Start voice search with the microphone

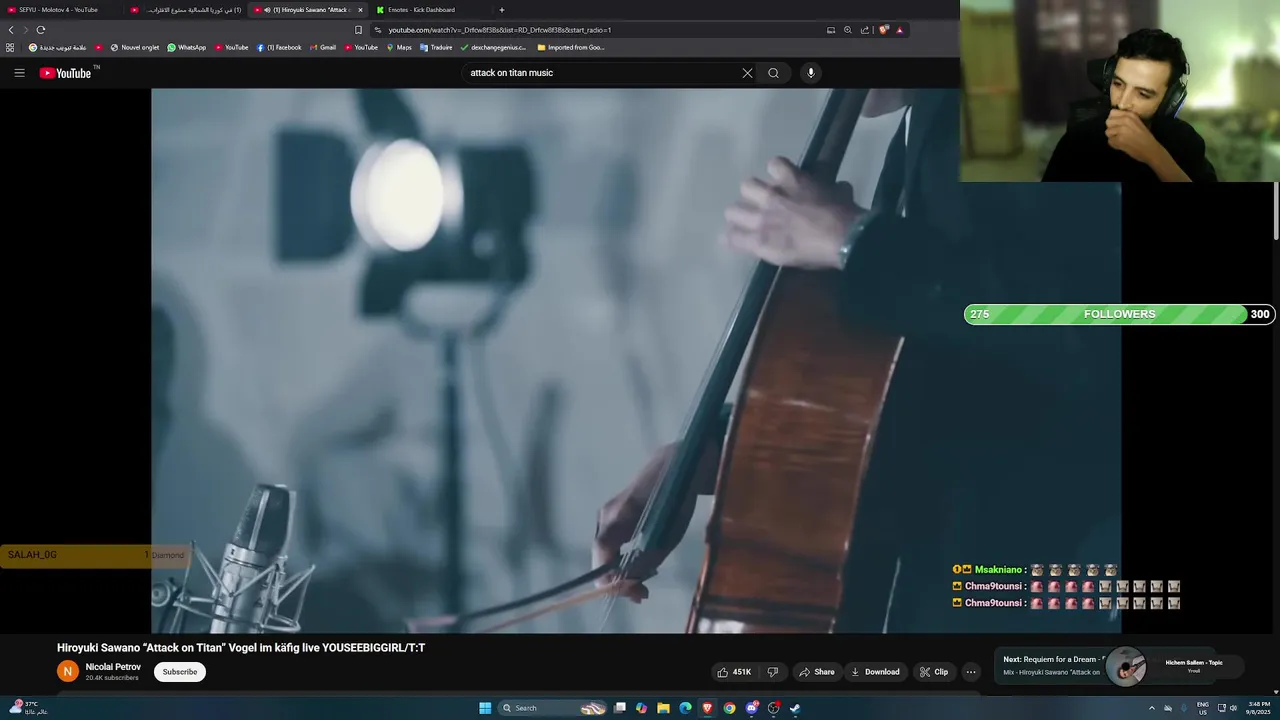point(811,73)
